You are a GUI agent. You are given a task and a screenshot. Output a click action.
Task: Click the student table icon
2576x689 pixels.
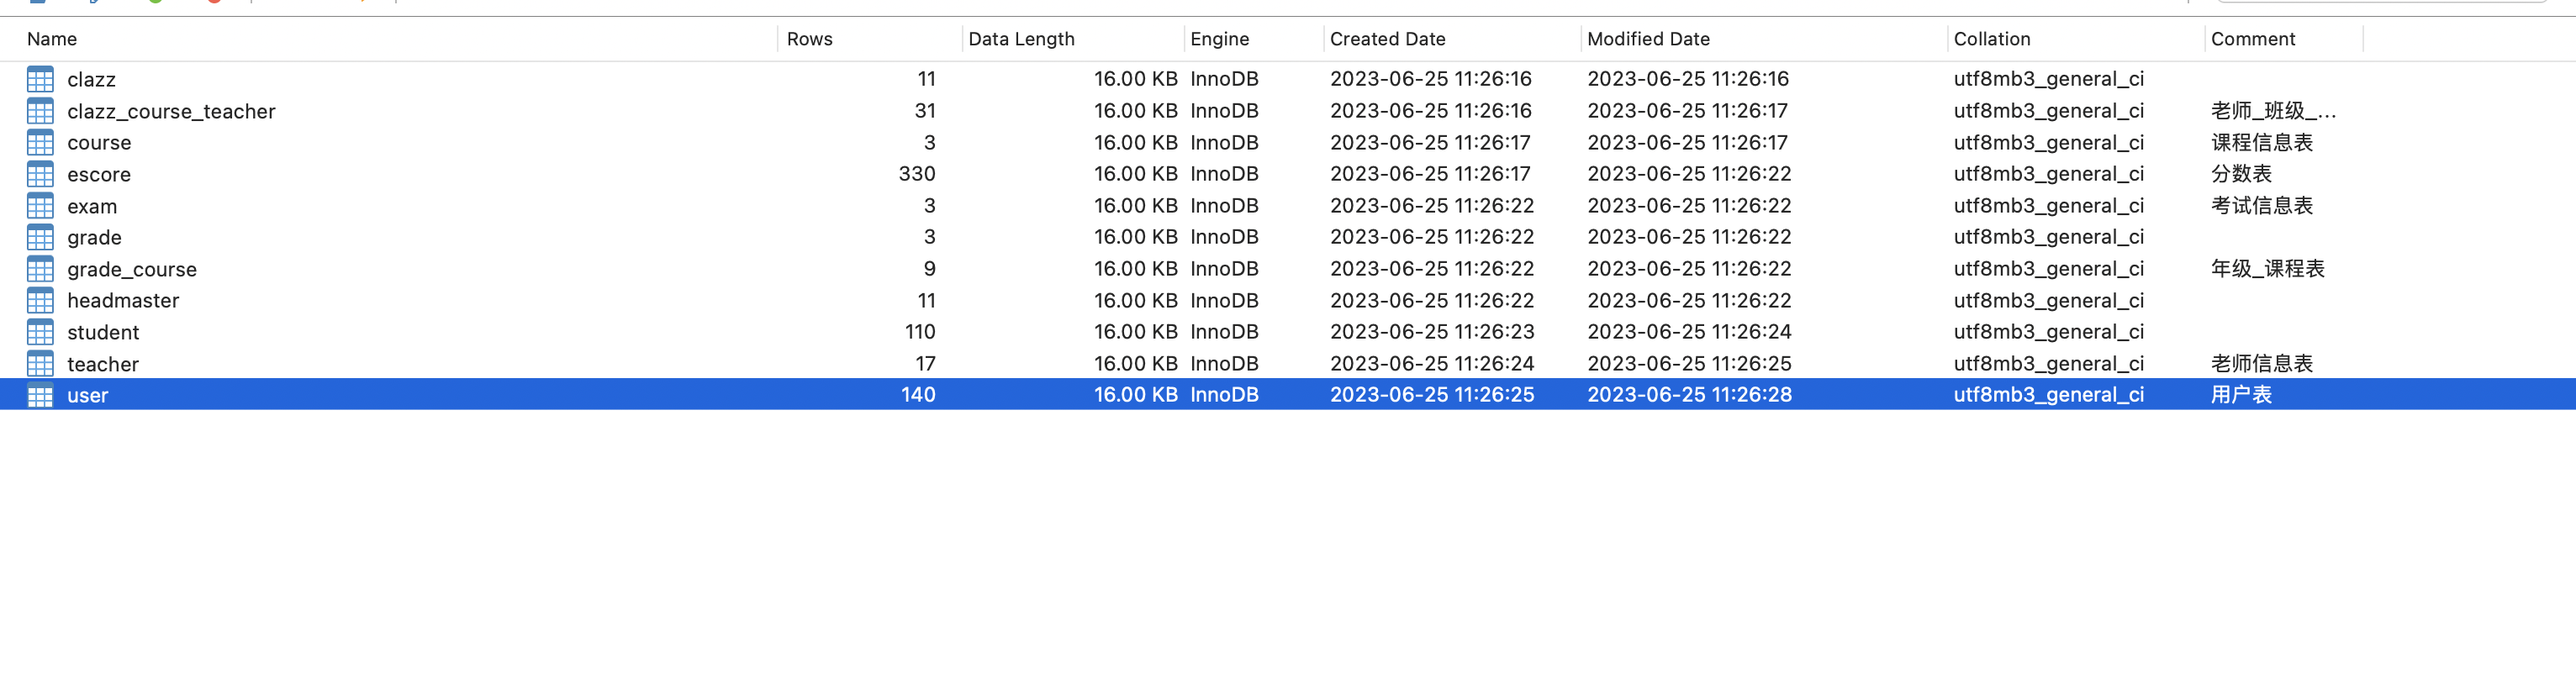(40, 332)
